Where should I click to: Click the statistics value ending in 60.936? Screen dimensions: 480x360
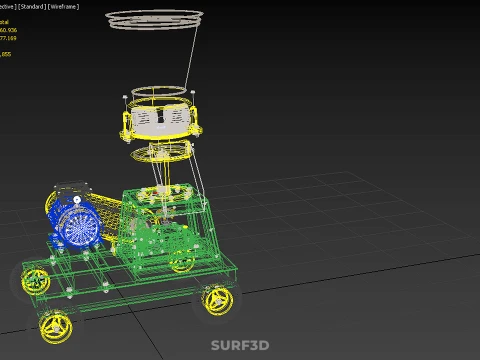pyautogui.click(x=8, y=30)
